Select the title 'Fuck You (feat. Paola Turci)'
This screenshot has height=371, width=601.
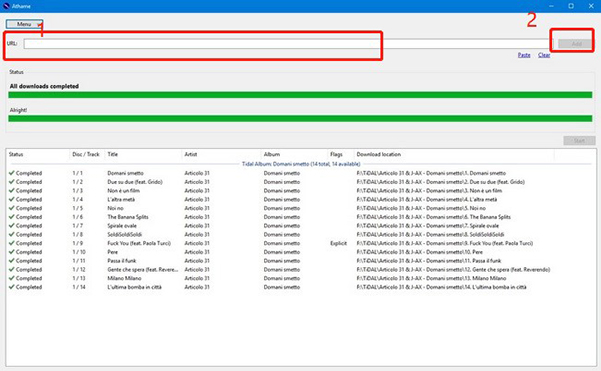pyautogui.click(x=139, y=243)
